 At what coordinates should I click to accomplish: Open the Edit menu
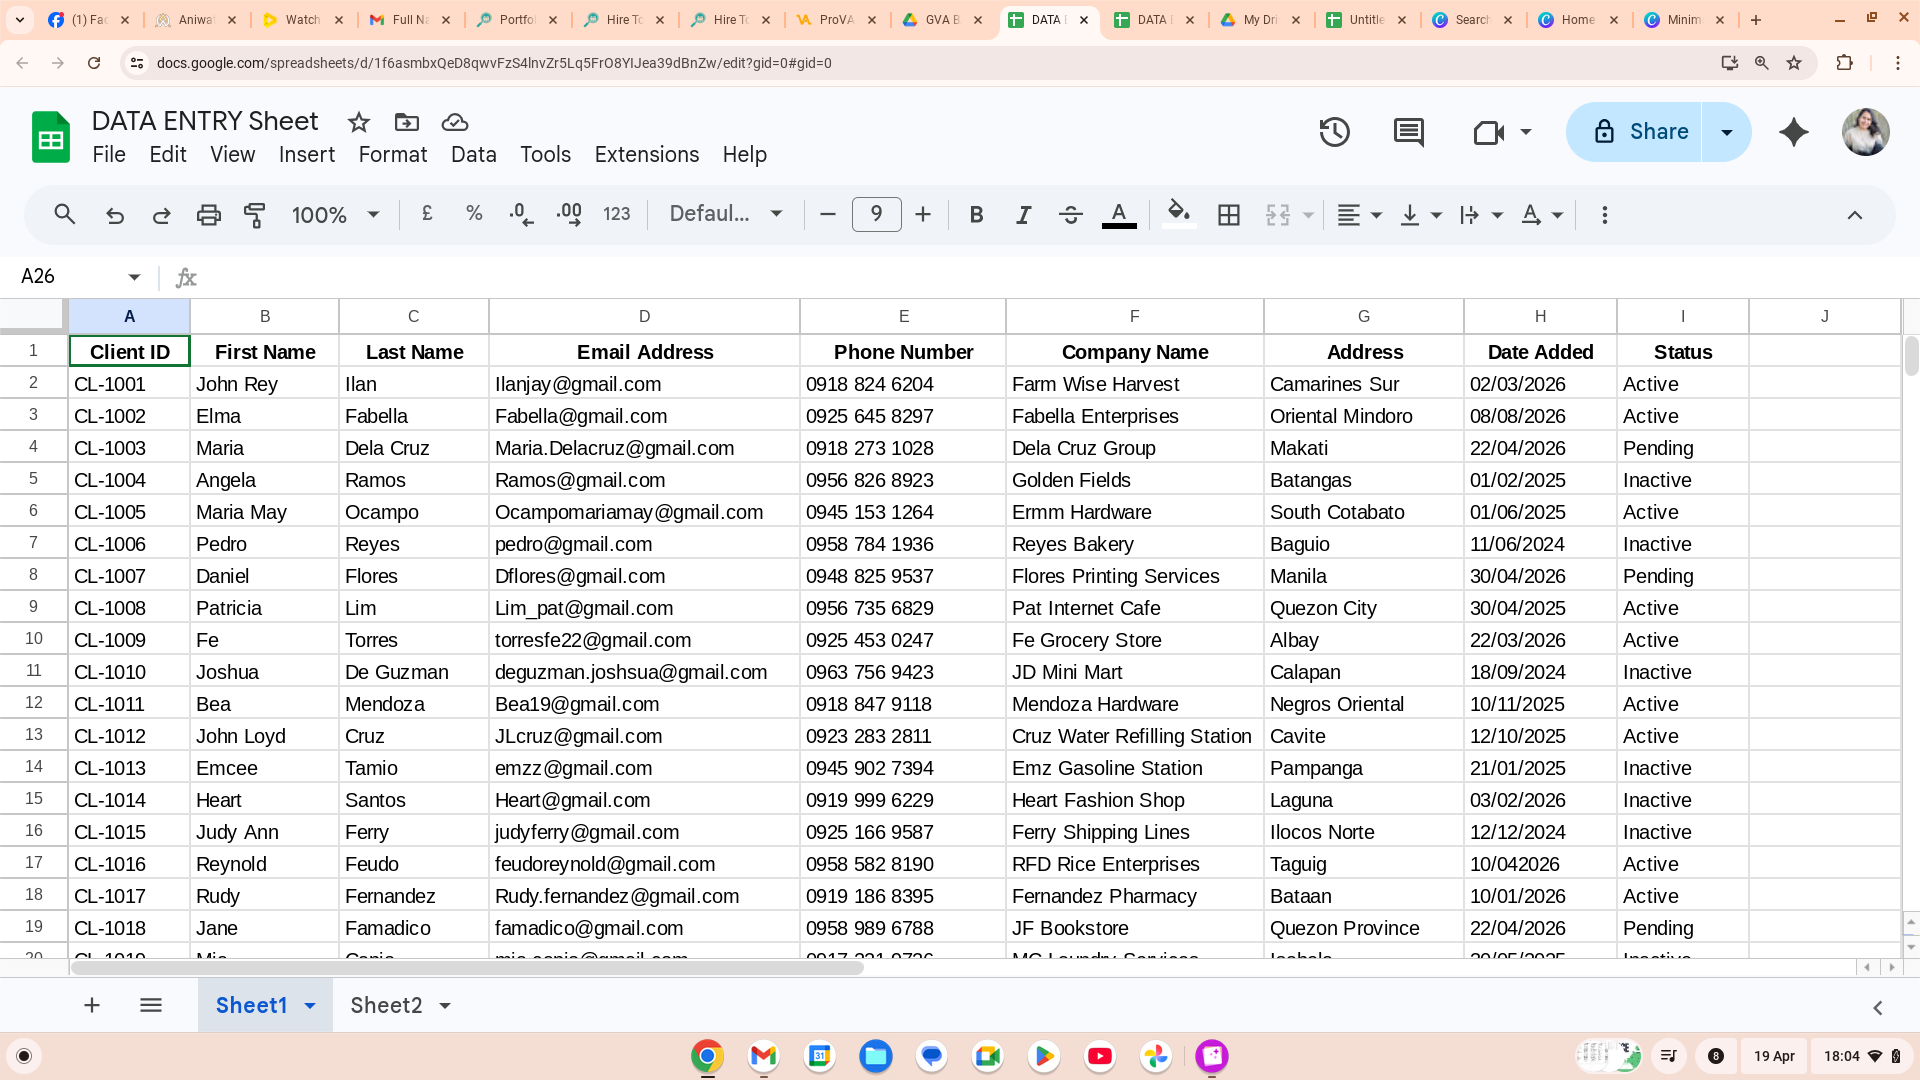click(x=168, y=155)
